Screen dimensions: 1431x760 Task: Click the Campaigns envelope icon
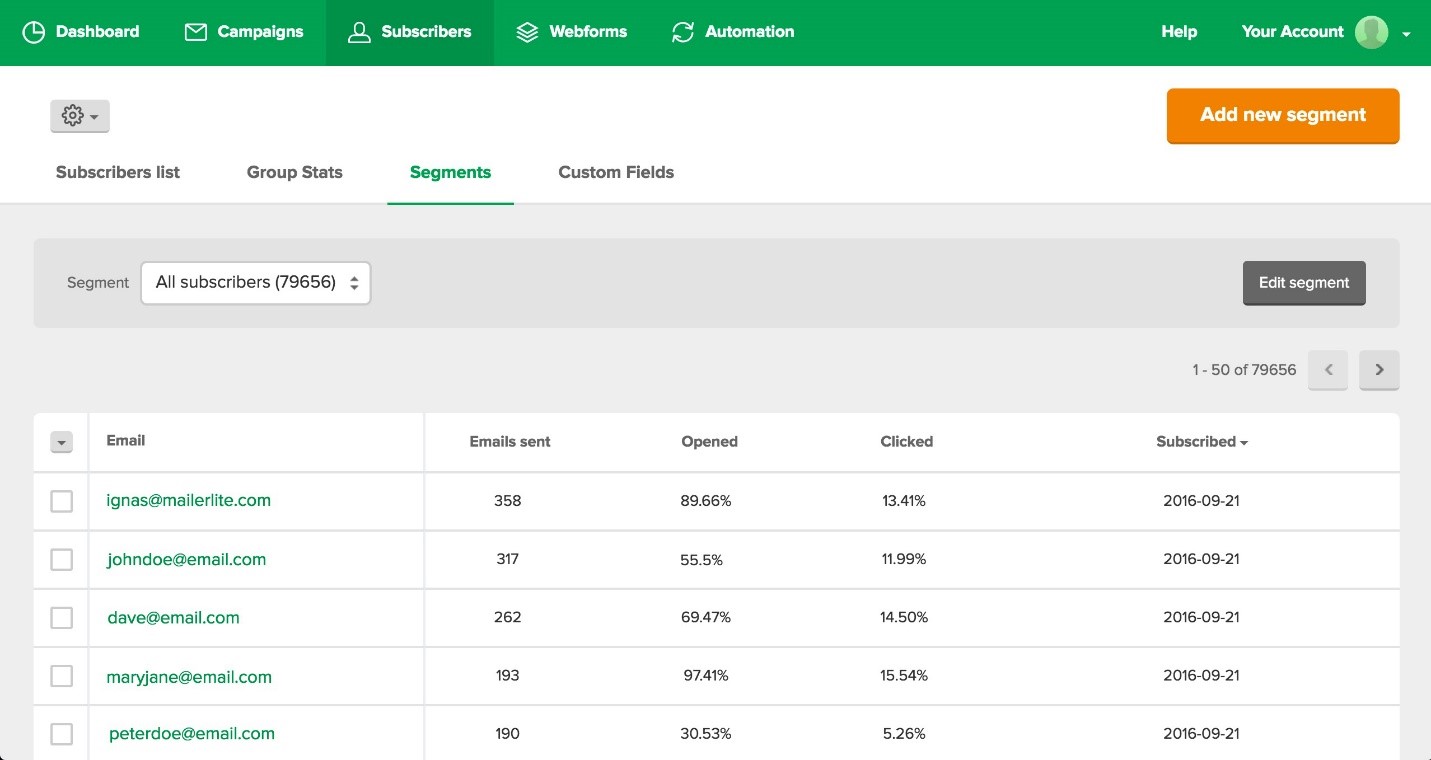point(196,32)
